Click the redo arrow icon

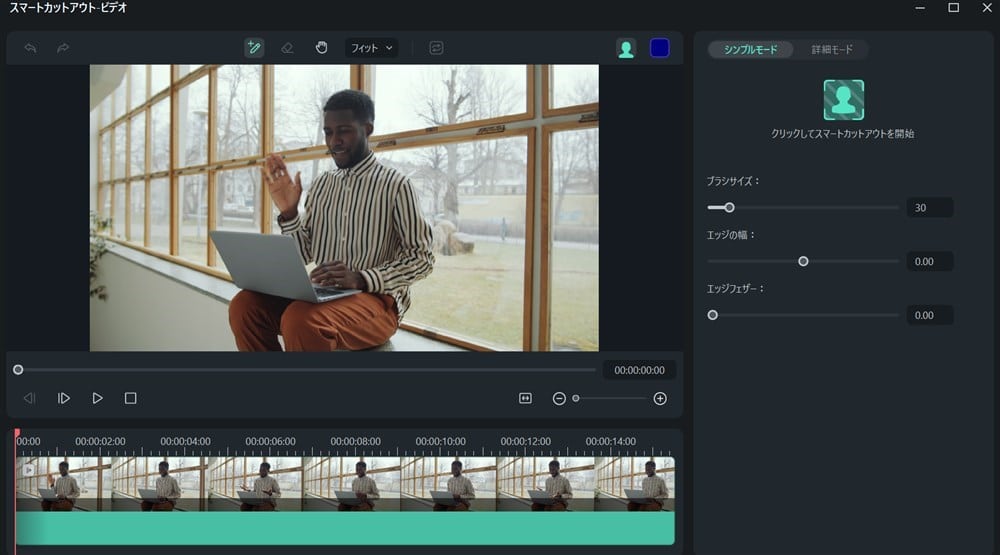click(63, 48)
